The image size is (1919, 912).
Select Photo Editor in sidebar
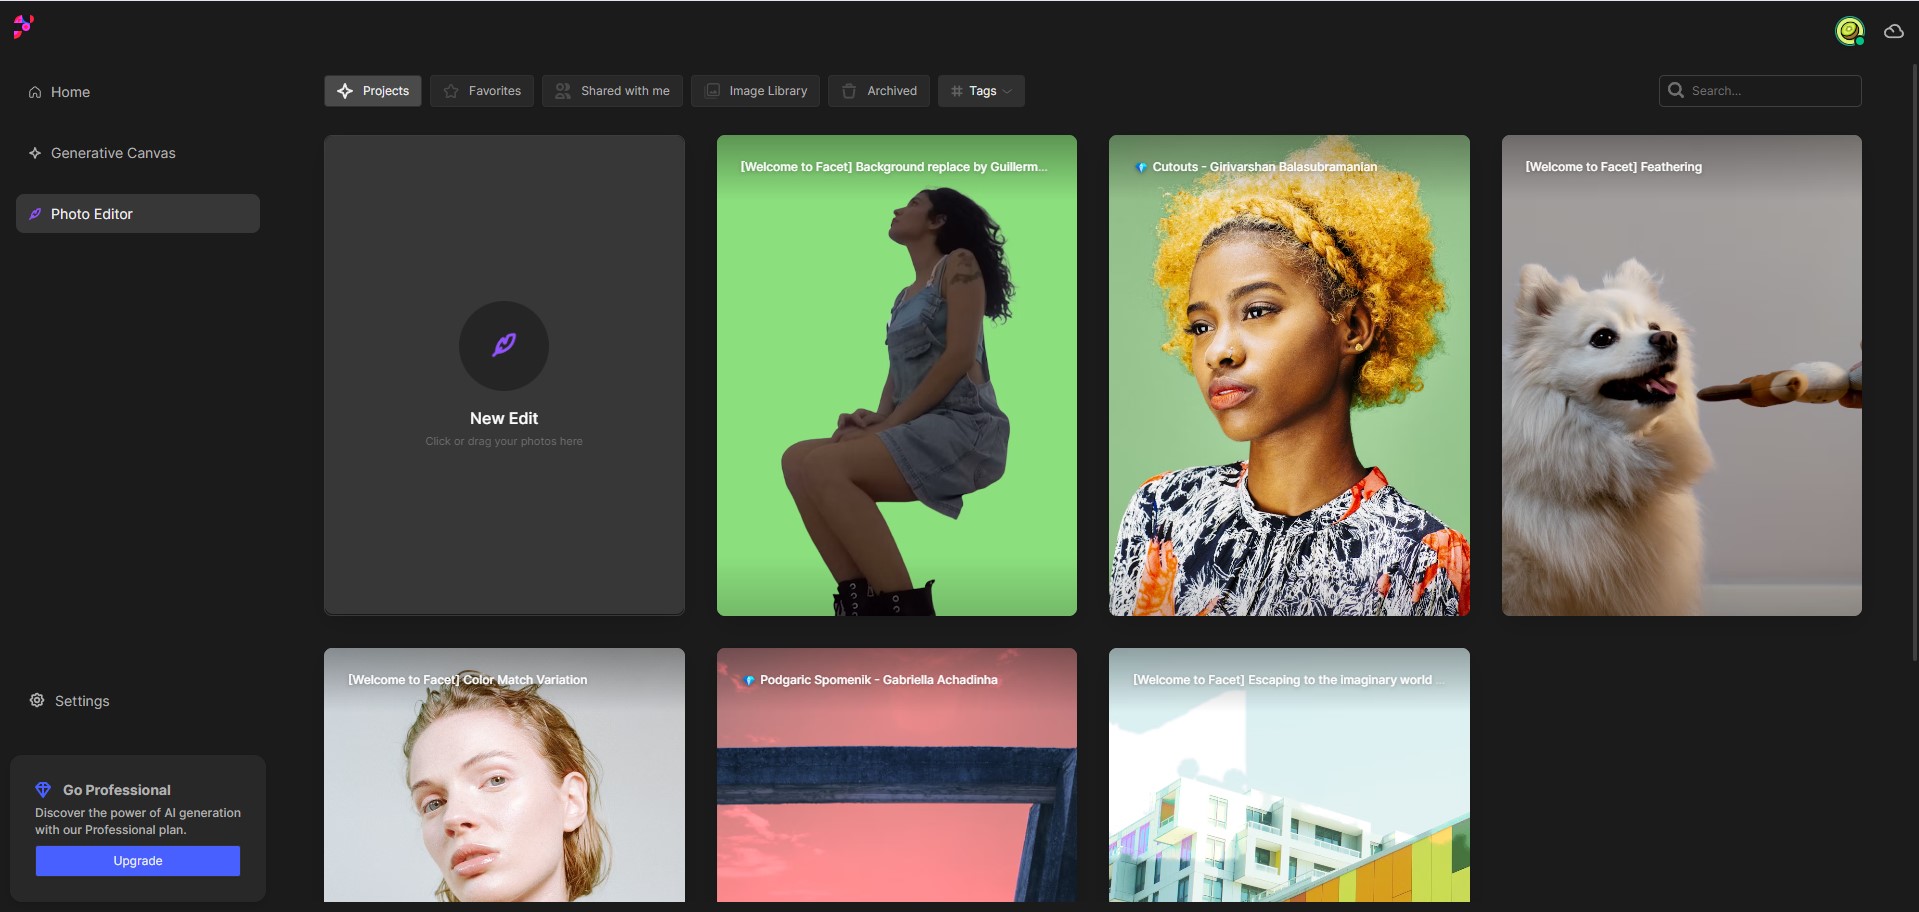click(138, 213)
